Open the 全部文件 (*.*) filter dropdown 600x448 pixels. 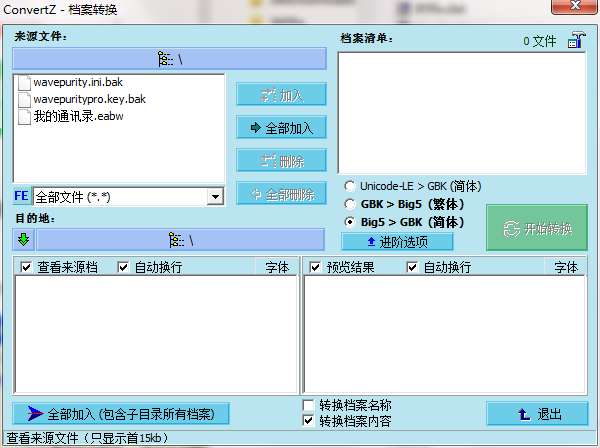(215, 197)
